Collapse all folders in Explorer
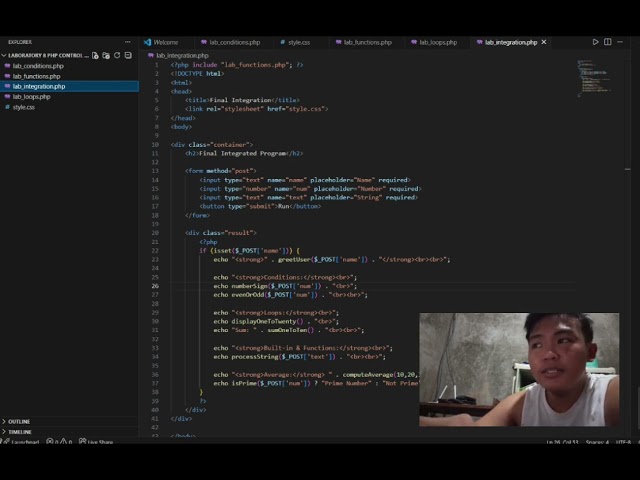 coord(129,55)
